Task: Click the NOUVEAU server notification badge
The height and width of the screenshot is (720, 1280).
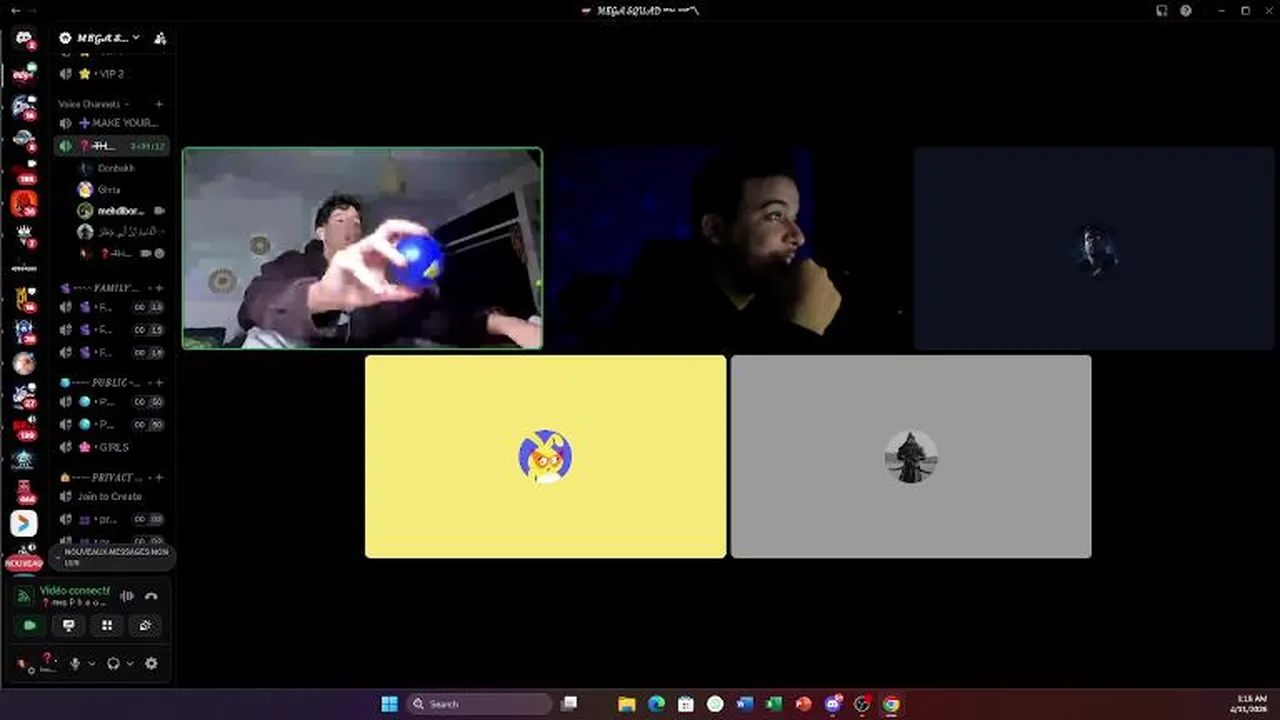Action: click(x=24, y=563)
